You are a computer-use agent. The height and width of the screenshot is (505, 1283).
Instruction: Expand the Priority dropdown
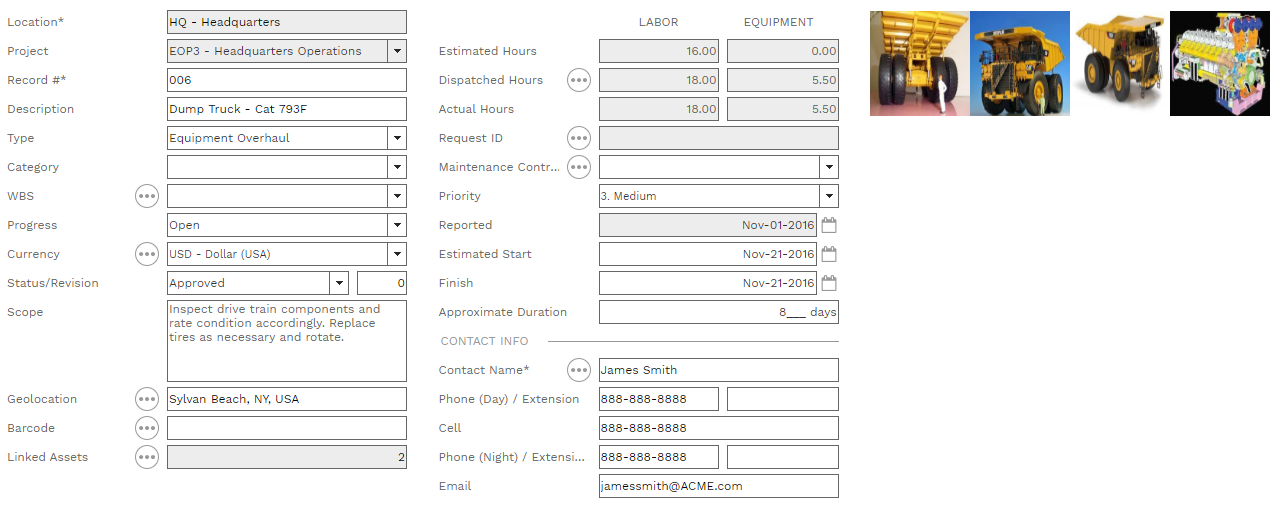click(829, 196)
